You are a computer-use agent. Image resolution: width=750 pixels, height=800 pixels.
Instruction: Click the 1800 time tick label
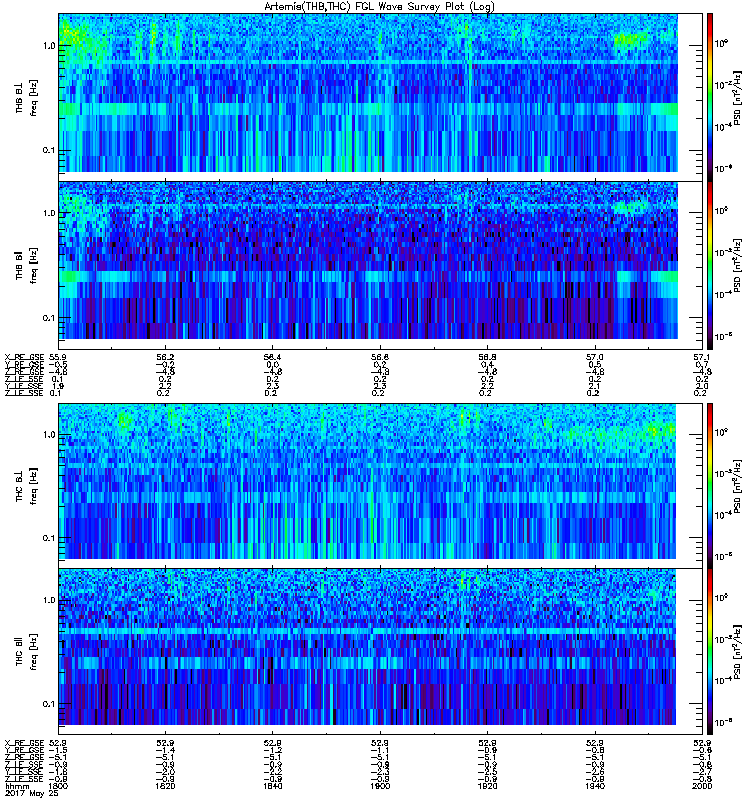58,786
